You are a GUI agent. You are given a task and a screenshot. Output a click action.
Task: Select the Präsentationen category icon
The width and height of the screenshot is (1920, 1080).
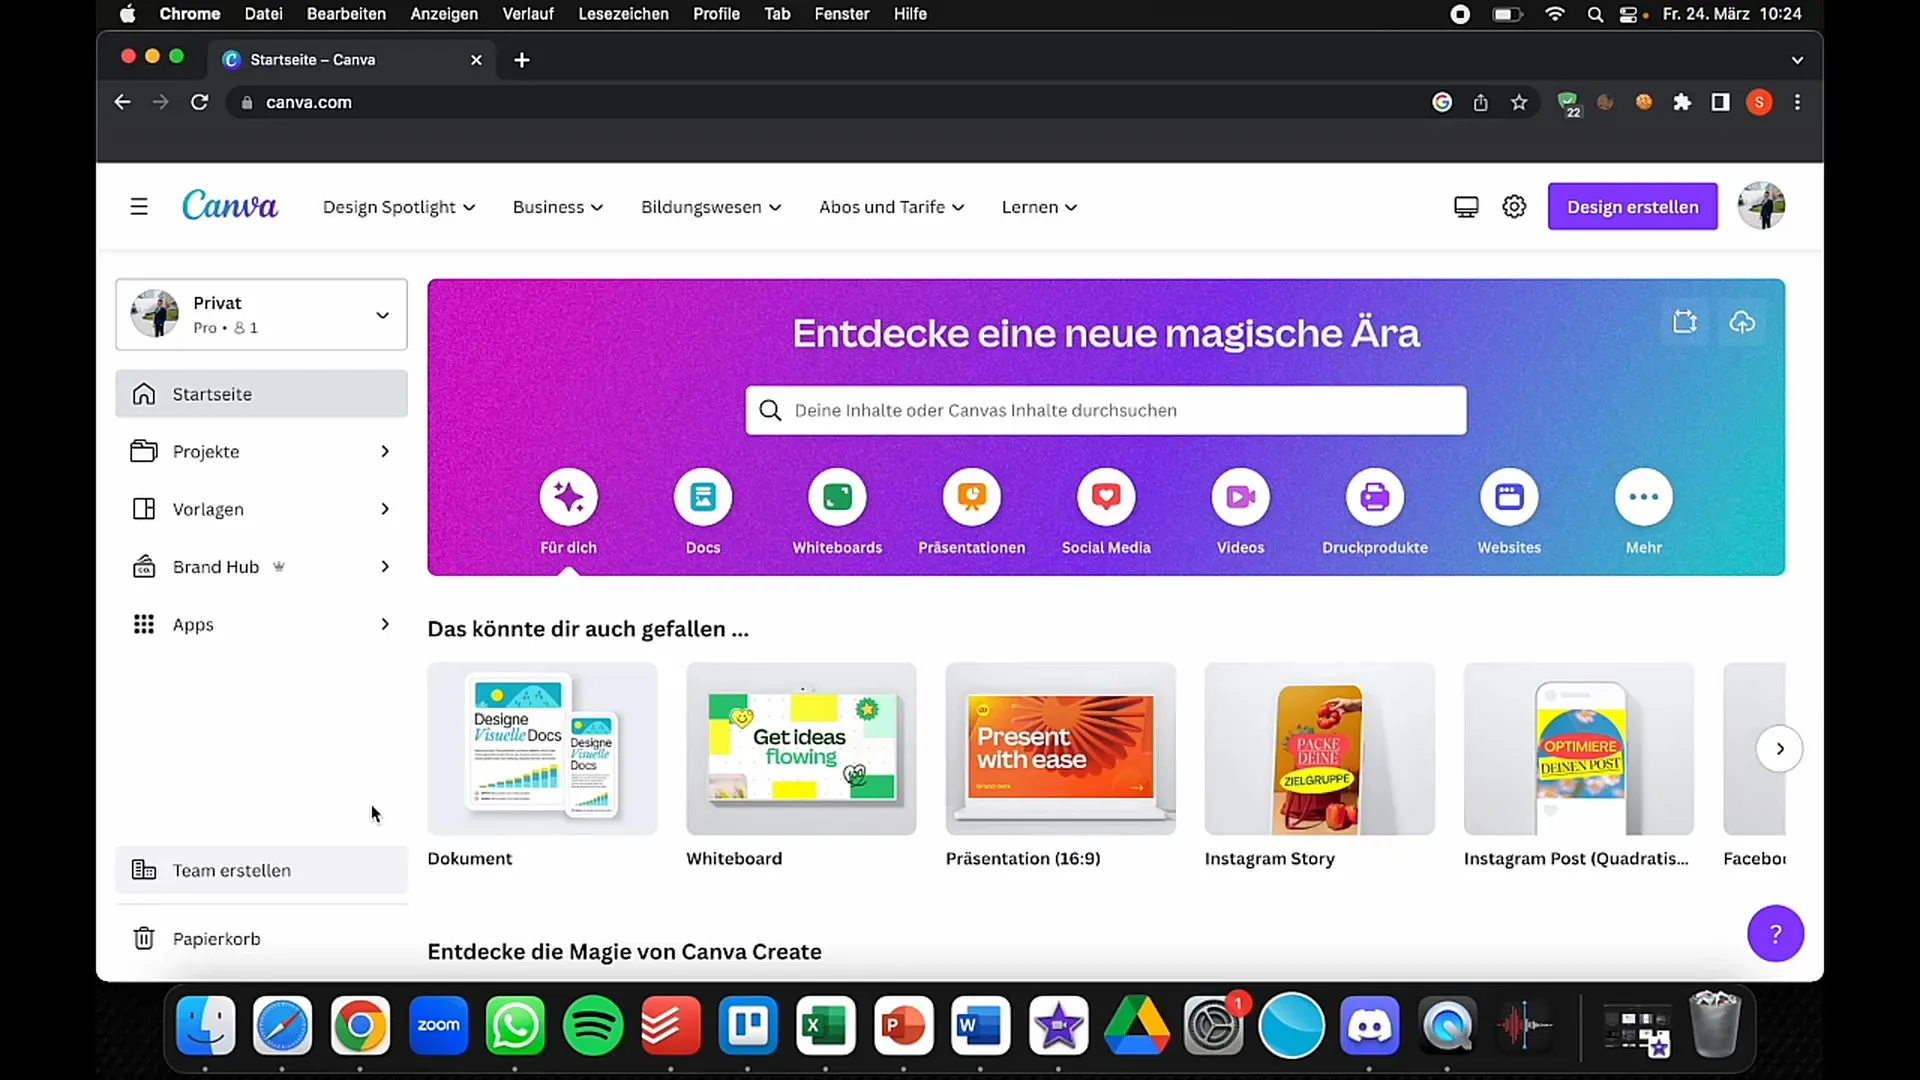click(973, 497)
